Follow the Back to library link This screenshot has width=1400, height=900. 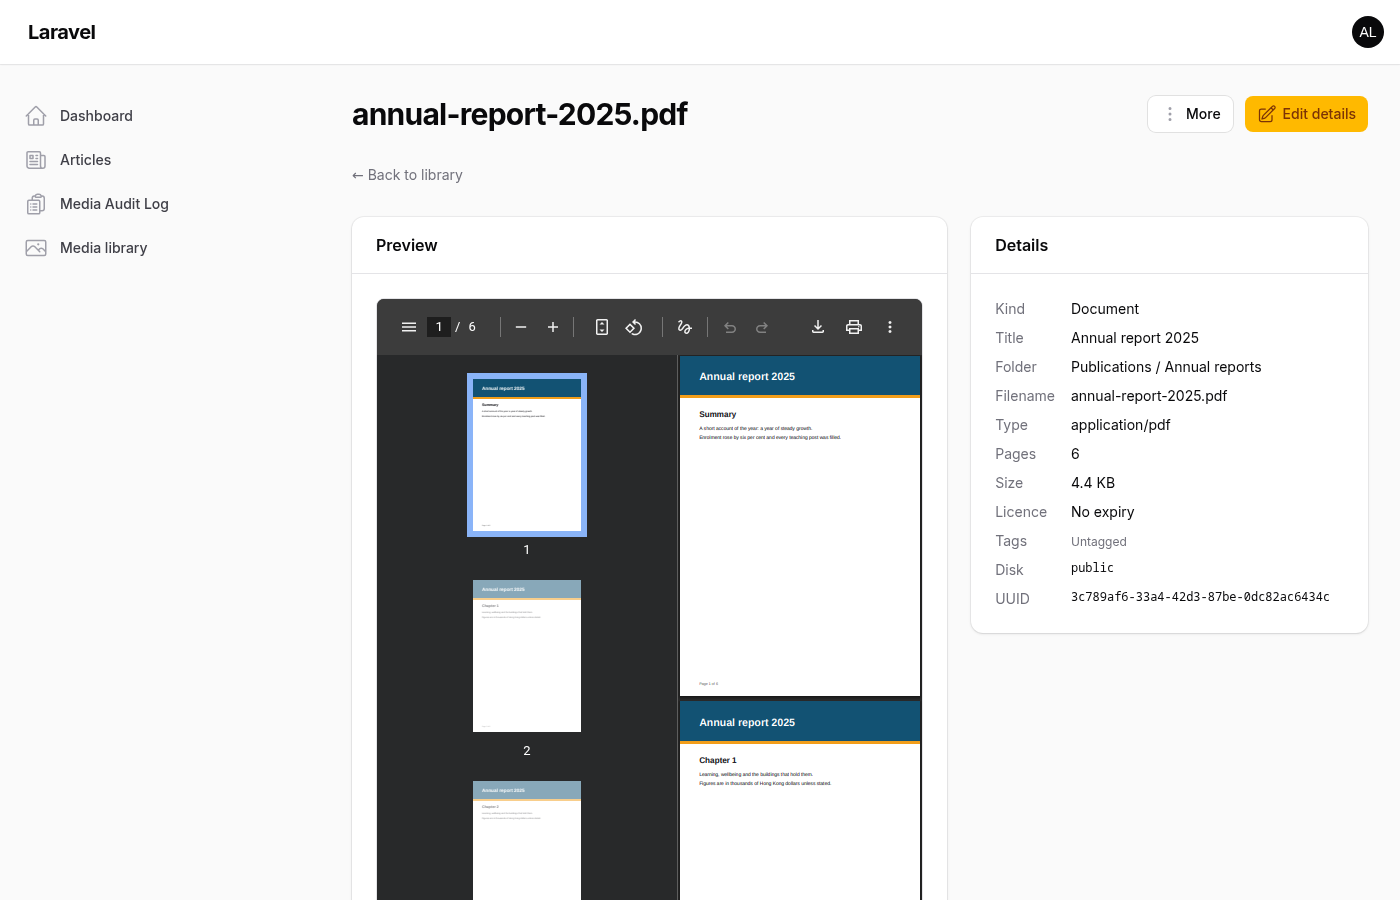pyautogui.click(x=407, y=175)
